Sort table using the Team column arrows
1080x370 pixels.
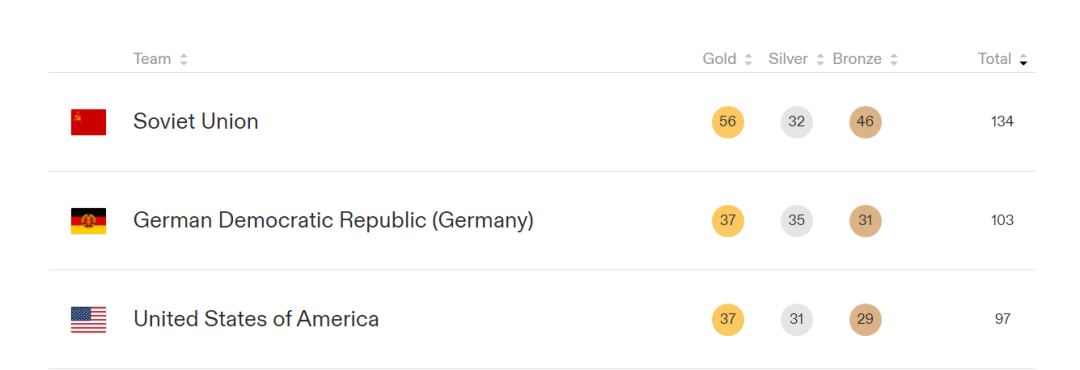click(x=183, y=59)
